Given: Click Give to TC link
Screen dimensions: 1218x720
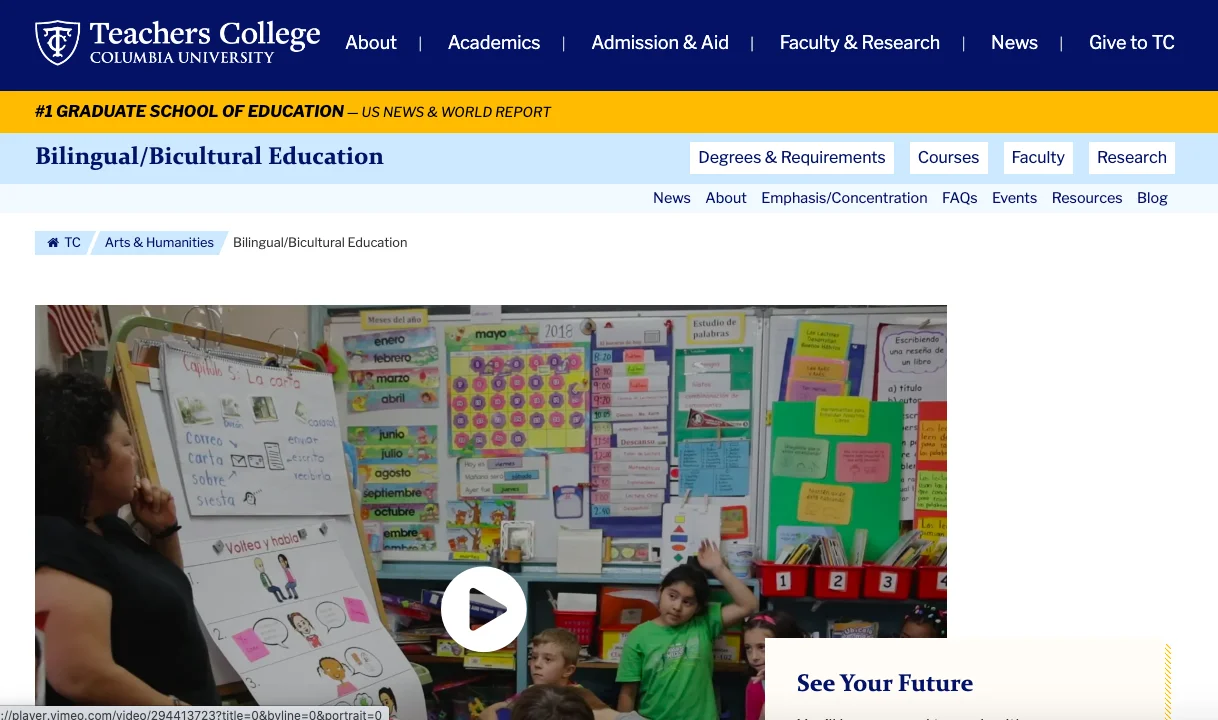Looking at the screenshot, I should 1132,43.
